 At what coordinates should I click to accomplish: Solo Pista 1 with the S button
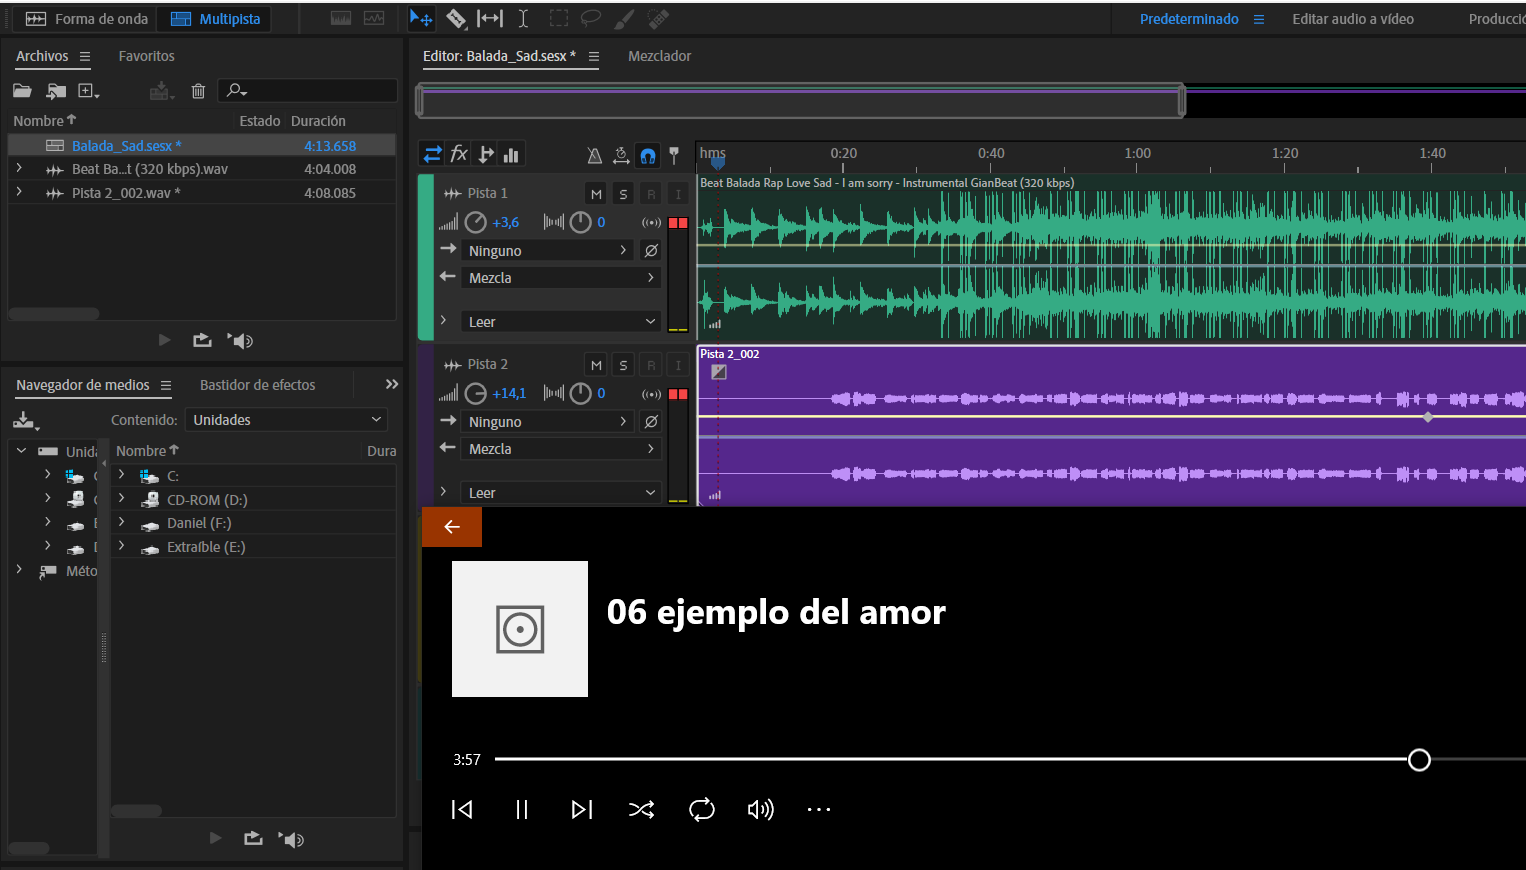coord(624,194)
